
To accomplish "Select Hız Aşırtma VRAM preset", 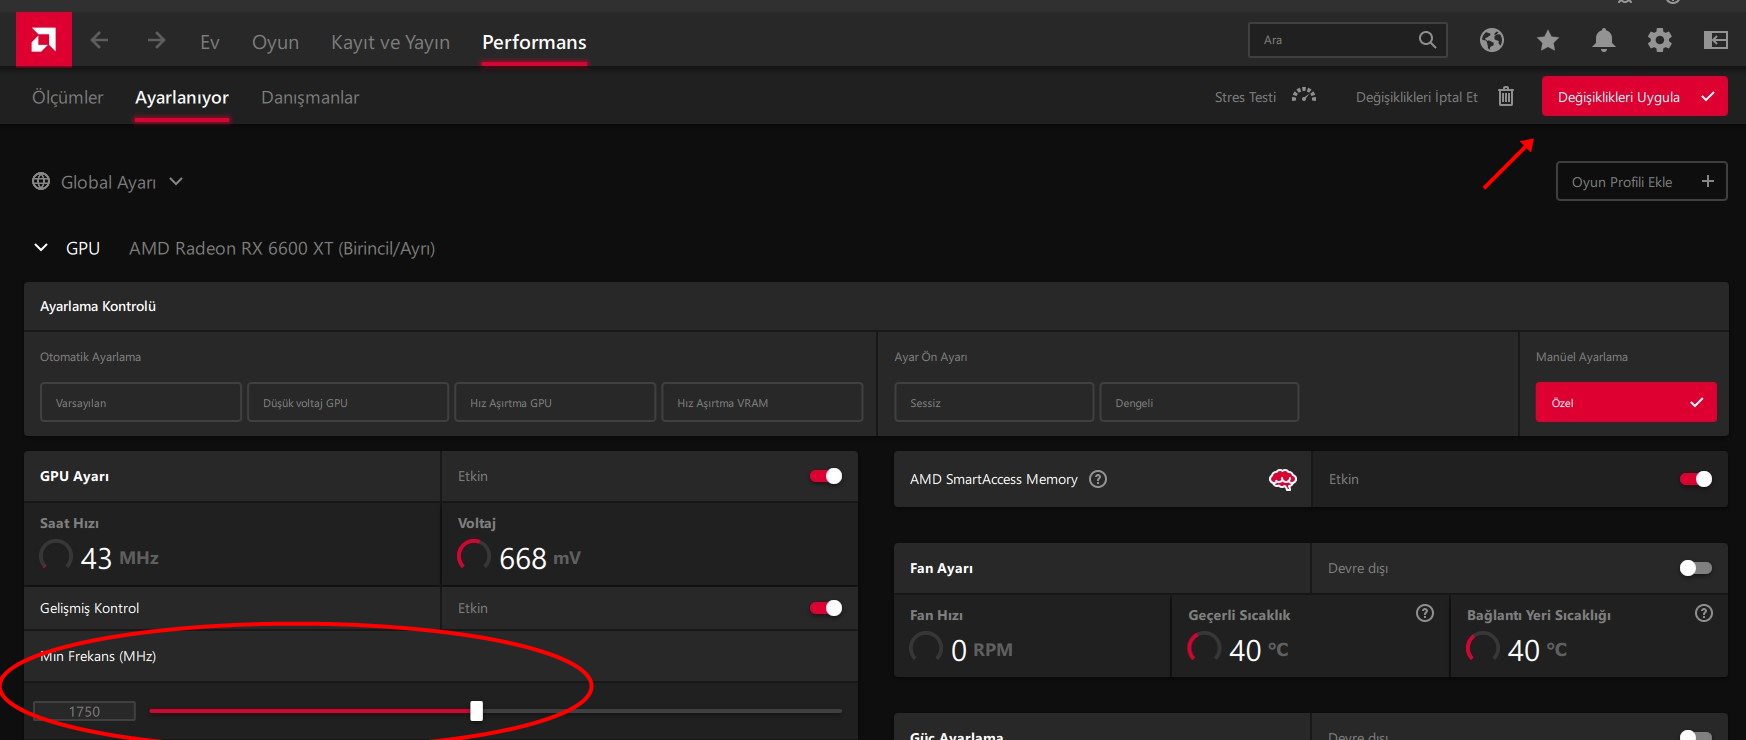I will pos(762,402).
